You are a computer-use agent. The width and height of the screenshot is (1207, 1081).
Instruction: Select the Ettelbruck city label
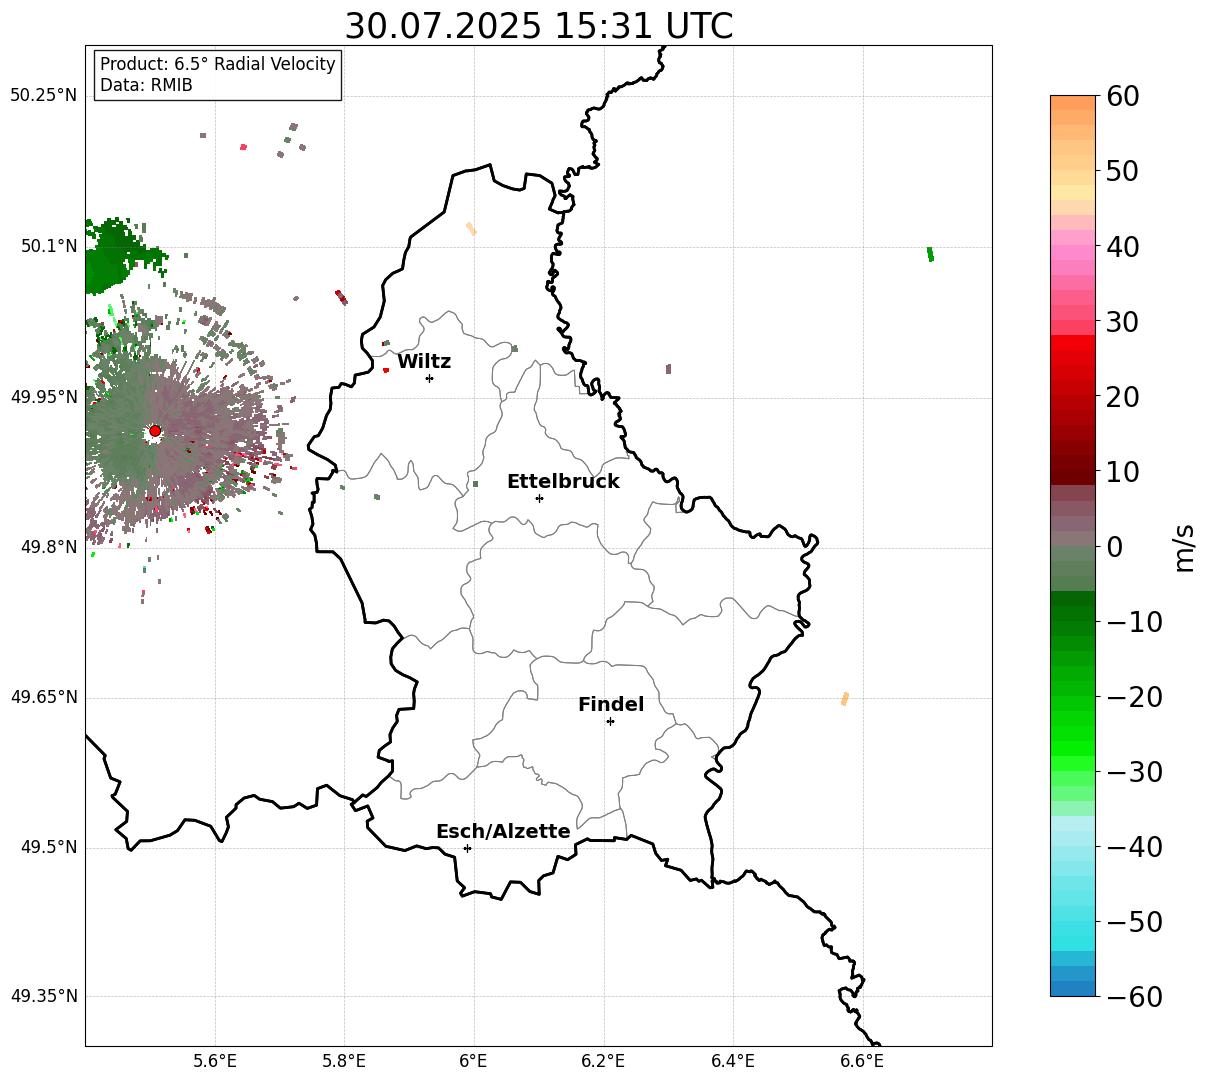point(563,481)
